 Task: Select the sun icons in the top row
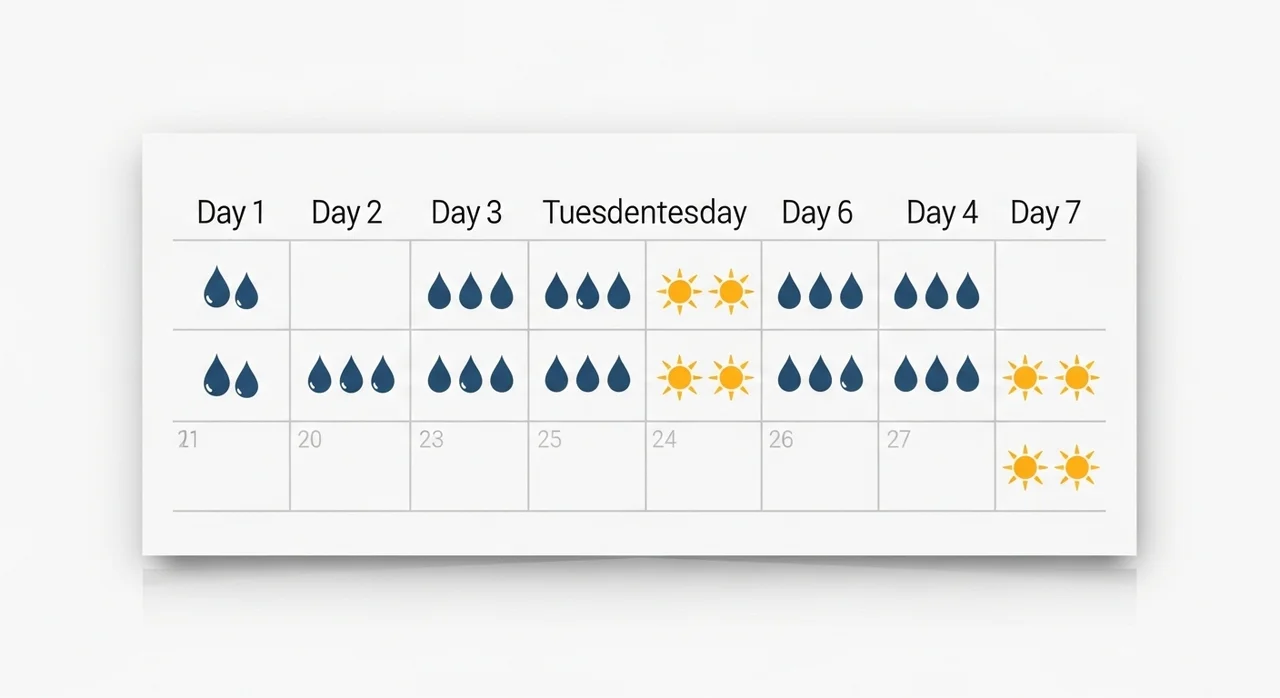tap(704, 291)
